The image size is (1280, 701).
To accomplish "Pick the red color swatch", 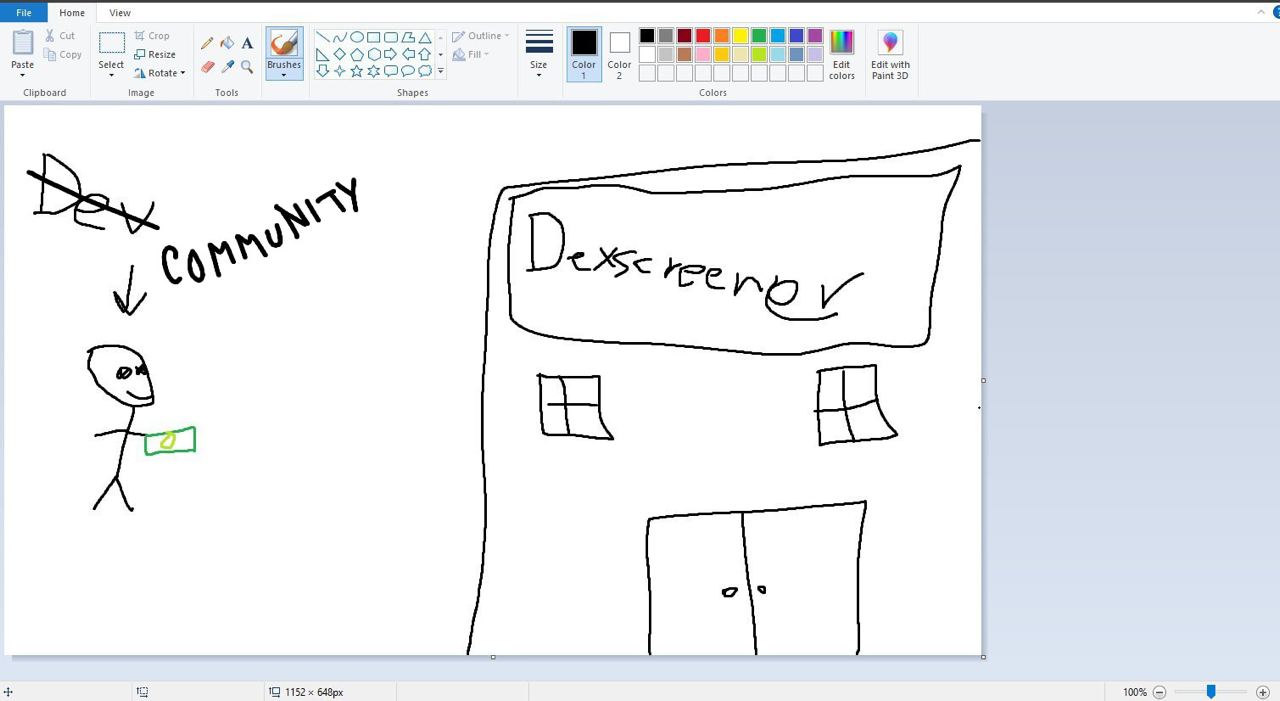I will (703, 36).
